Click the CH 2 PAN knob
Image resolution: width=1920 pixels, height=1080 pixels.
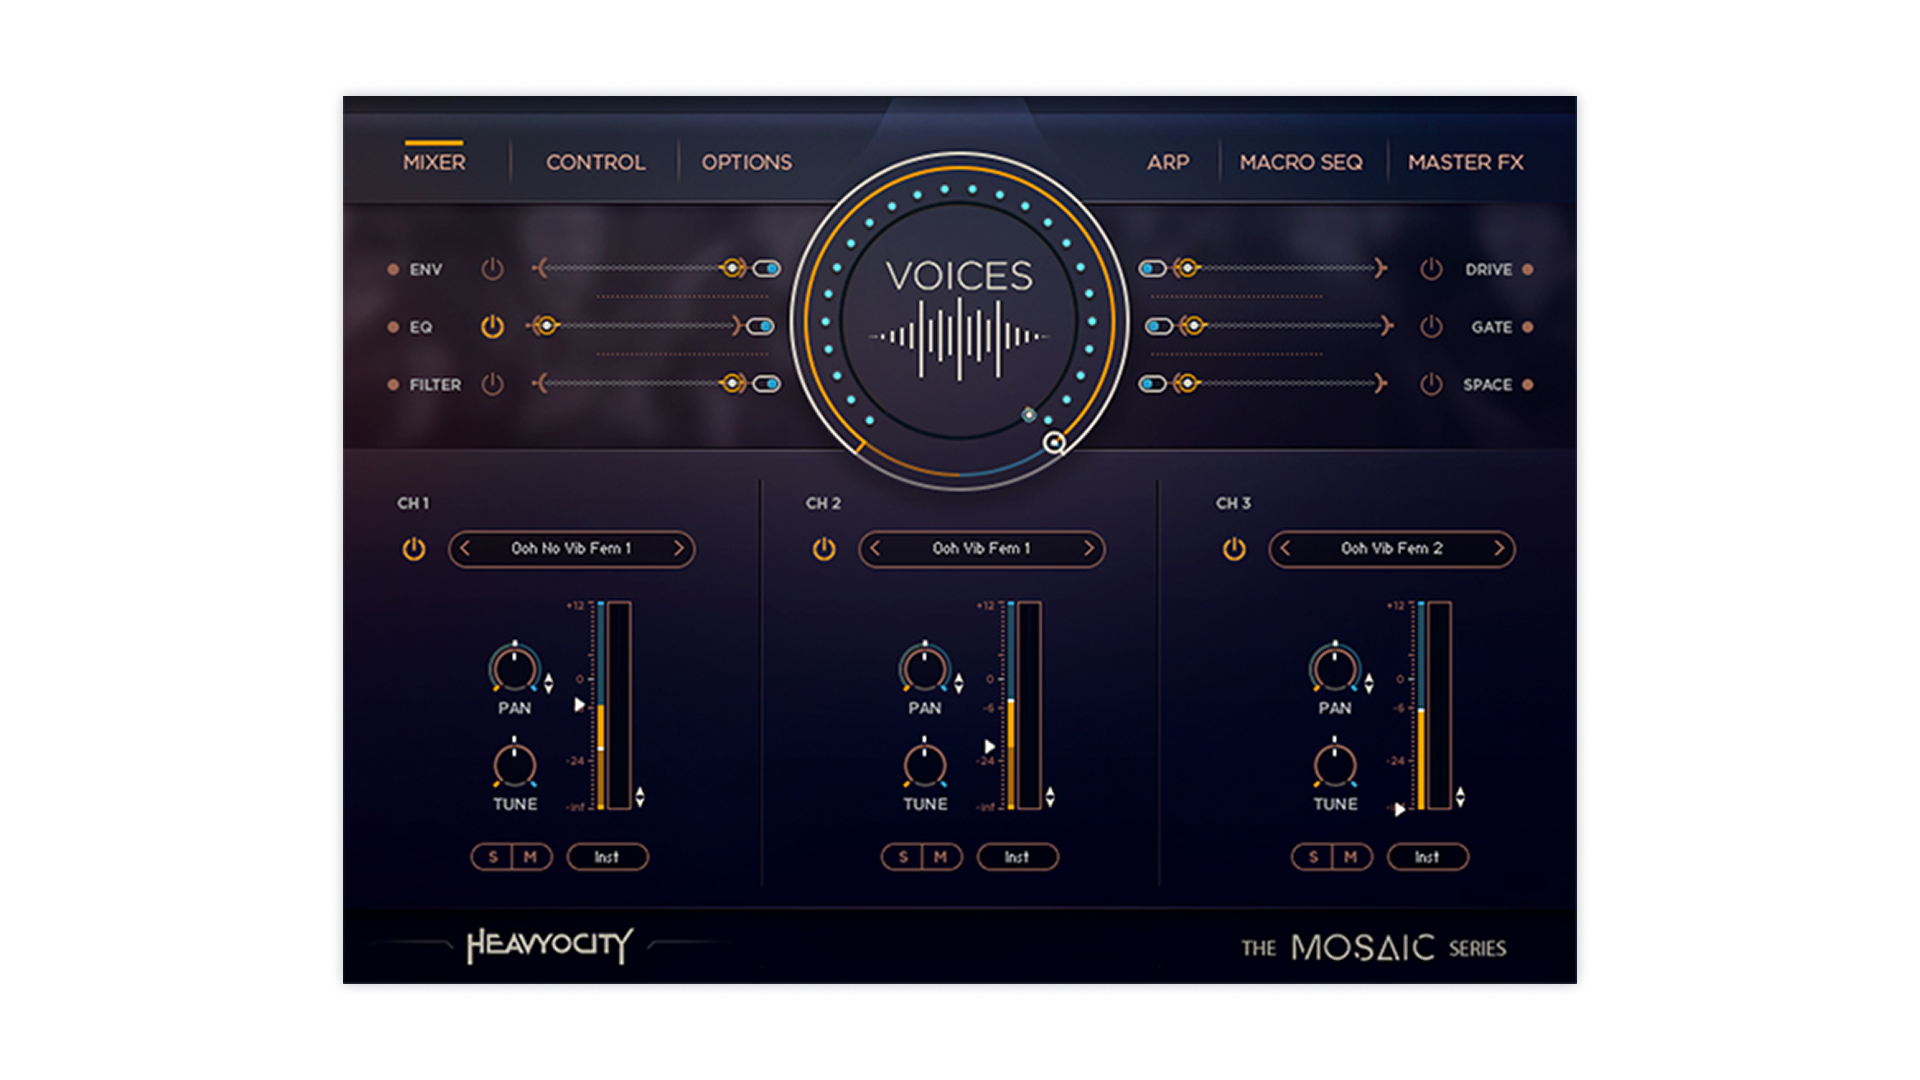click(x=924, y=669)
